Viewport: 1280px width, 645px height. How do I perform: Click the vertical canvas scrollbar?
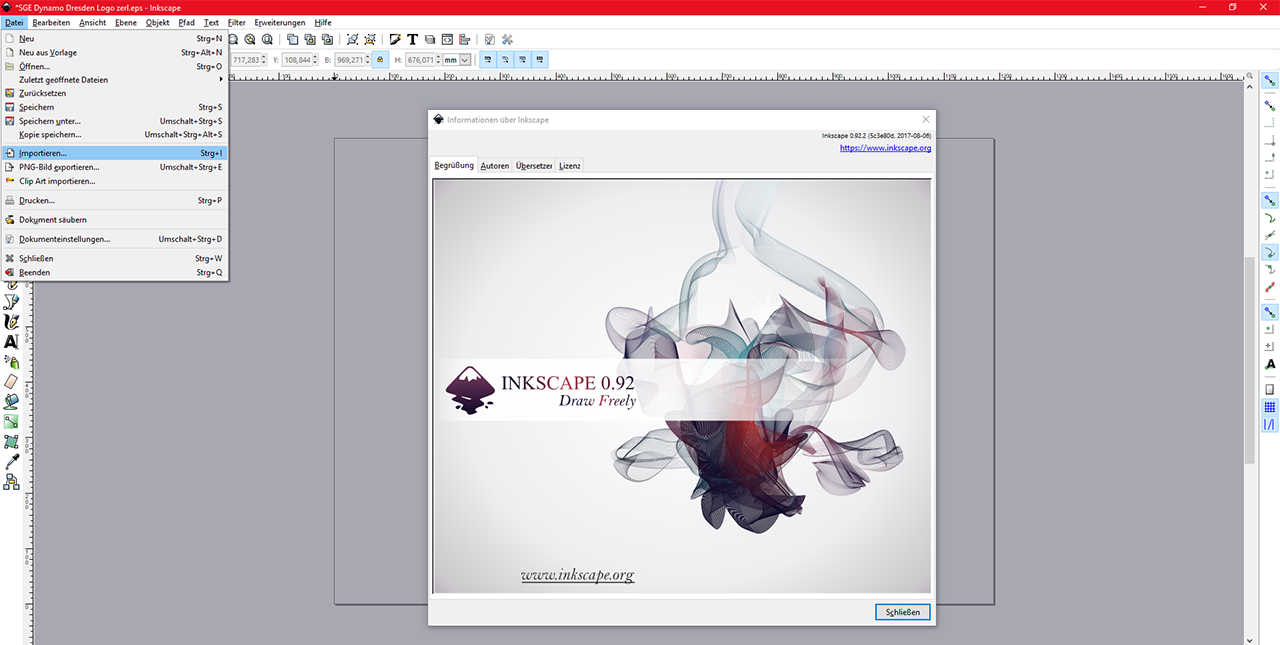[x=1249, y=360]
